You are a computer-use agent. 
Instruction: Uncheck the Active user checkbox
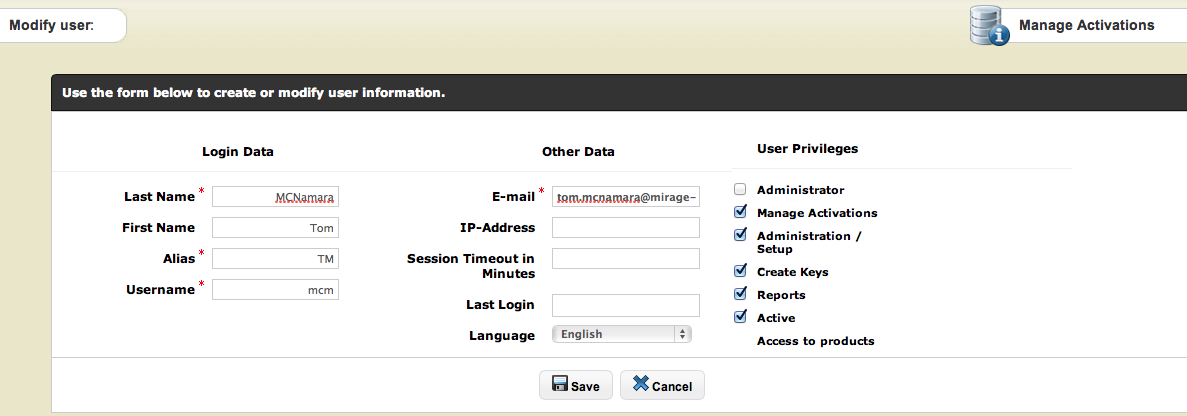[740, 317]
